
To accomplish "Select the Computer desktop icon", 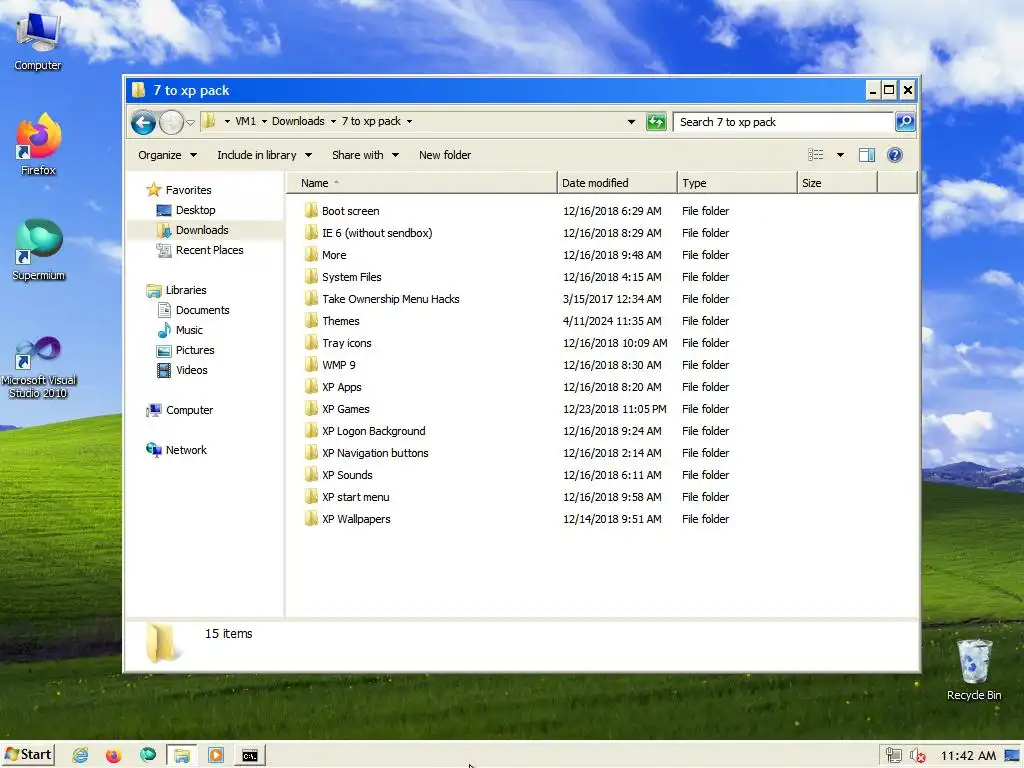I will tap(37, 41).
